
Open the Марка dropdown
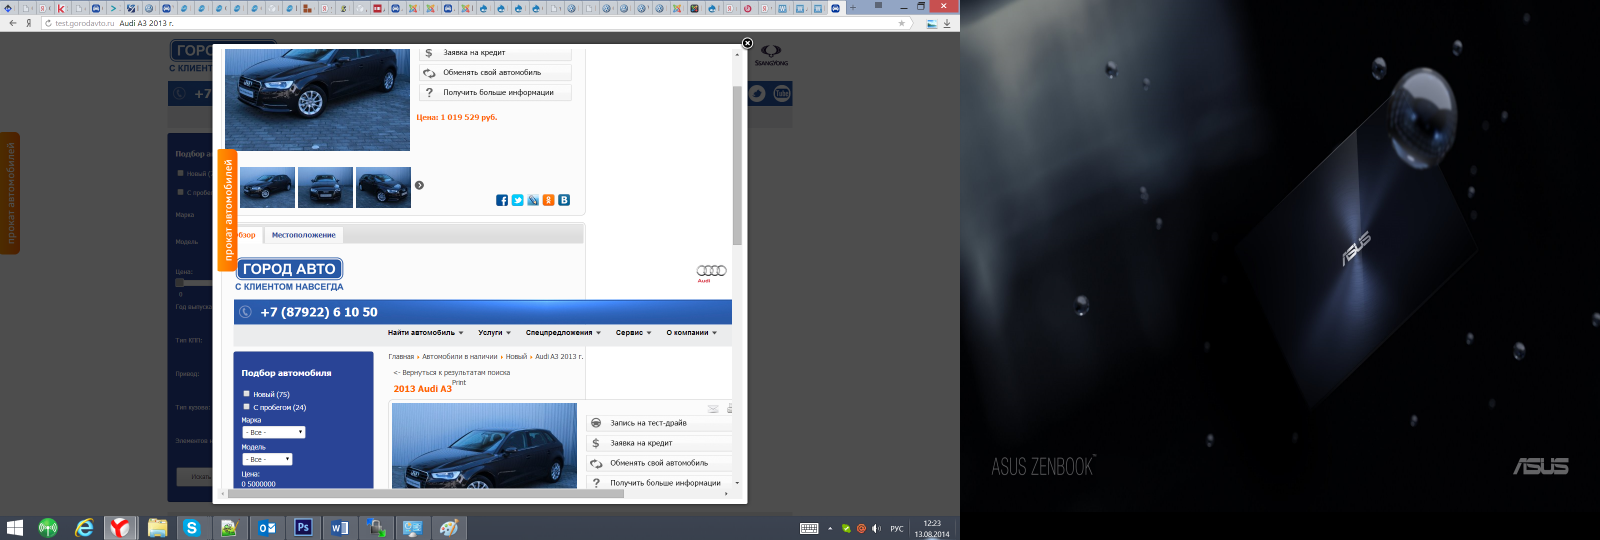(273, 432)
